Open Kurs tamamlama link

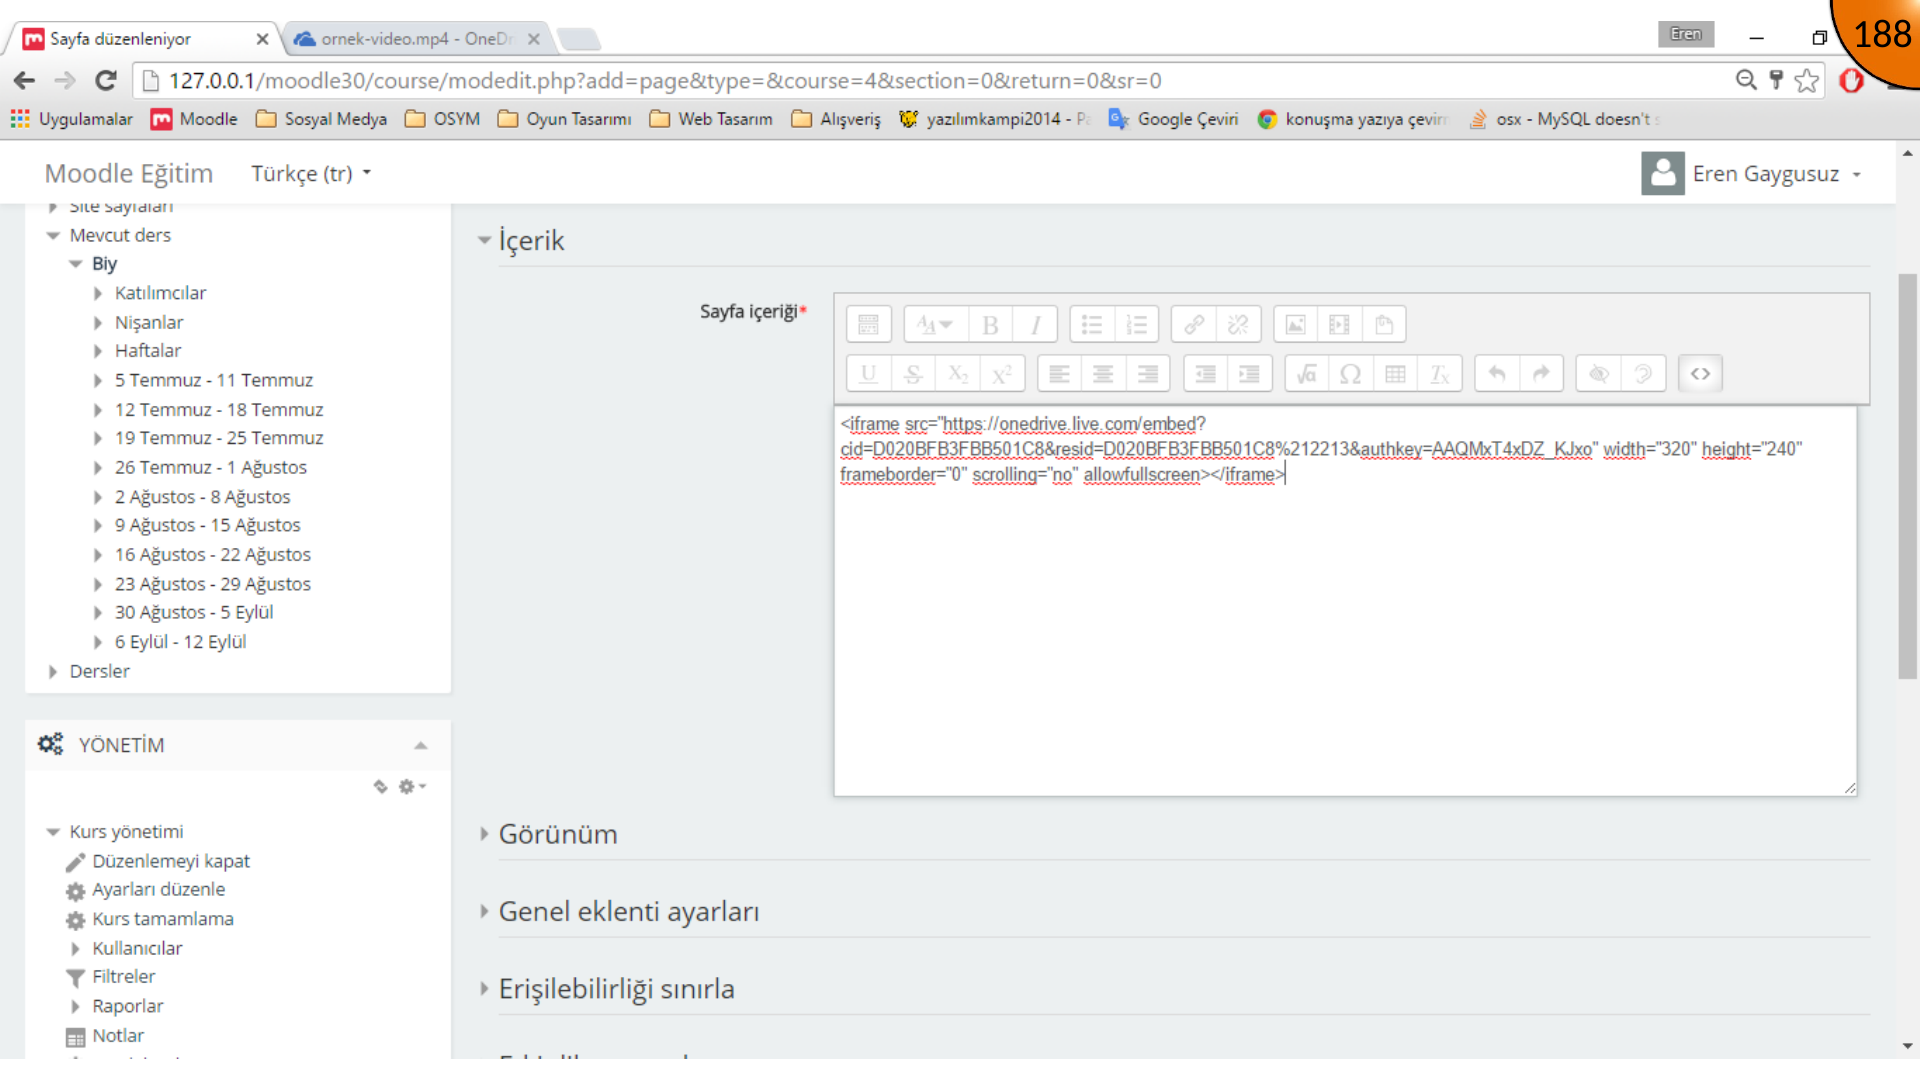pos(163,919)
